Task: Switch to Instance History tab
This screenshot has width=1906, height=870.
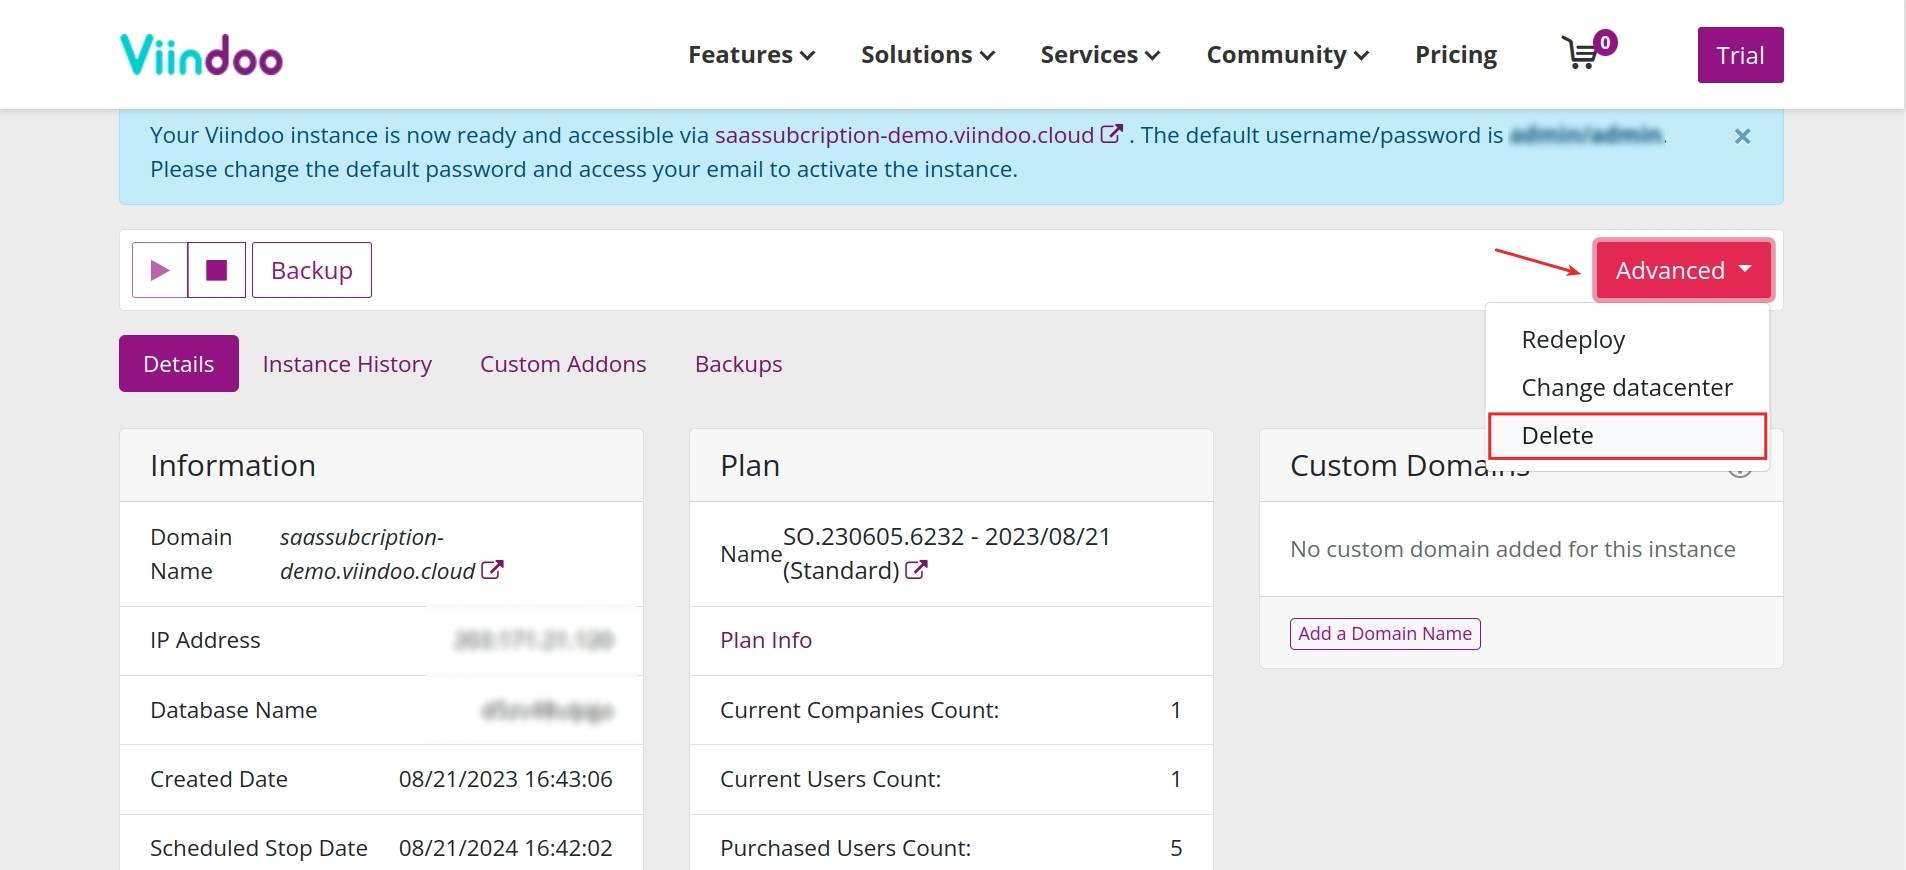Action: [347, 364]
